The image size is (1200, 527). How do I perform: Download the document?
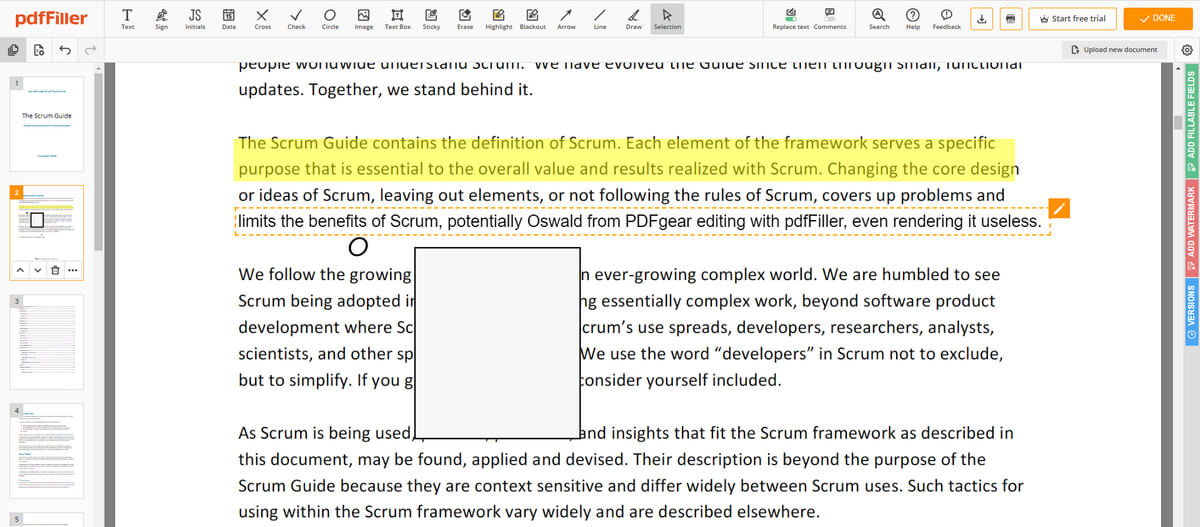[x=983, y=19]
